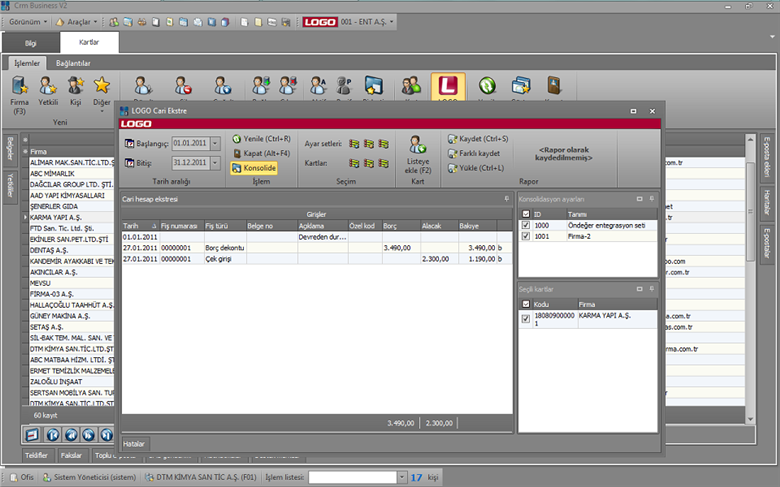Viewport: 780px width, 487px height.
Task: Click the user with red stop sign icon
Action: 183,86
